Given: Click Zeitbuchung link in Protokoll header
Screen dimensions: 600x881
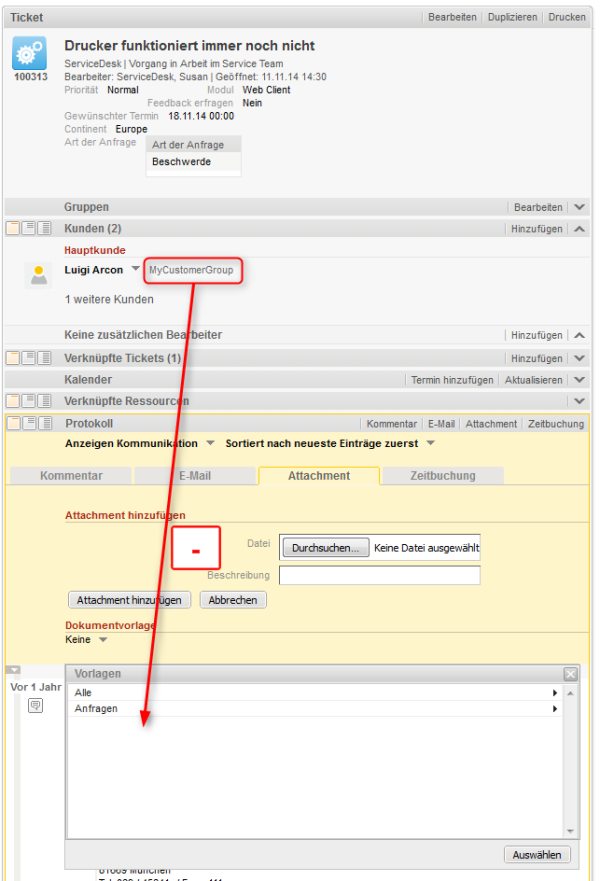Looking at the screenshot, I should tap(556, 424).
